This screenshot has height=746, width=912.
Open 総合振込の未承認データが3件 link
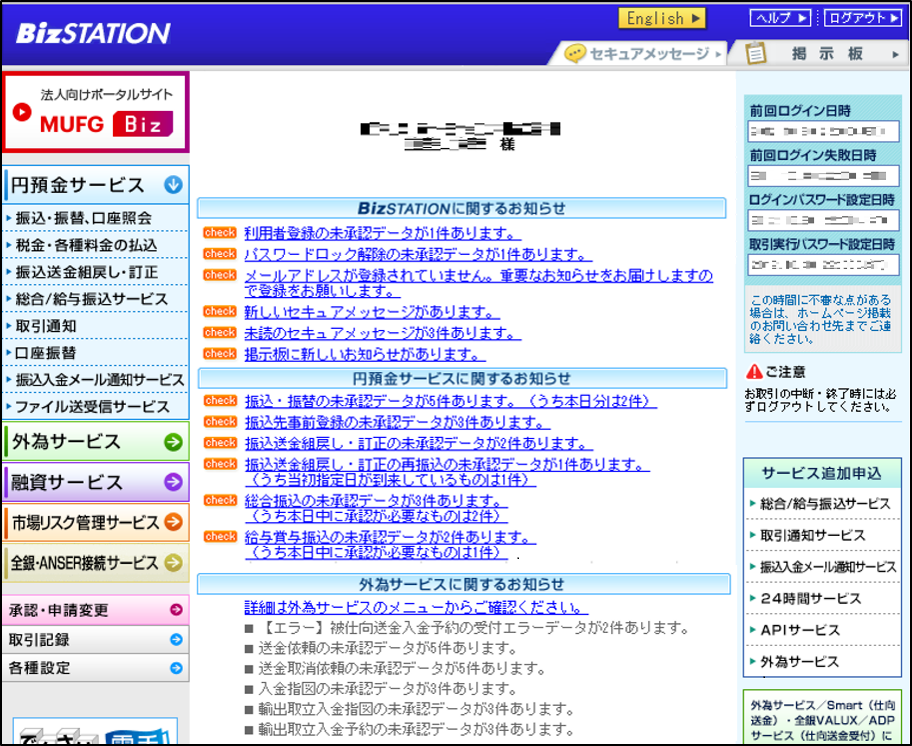pyautogui.click(x=376, y=508)
